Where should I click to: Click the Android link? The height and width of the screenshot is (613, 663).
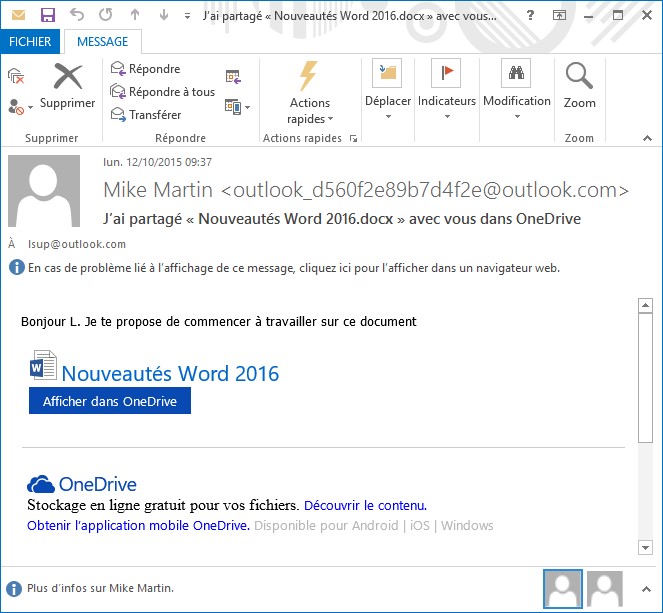click(x=375, y=525)
